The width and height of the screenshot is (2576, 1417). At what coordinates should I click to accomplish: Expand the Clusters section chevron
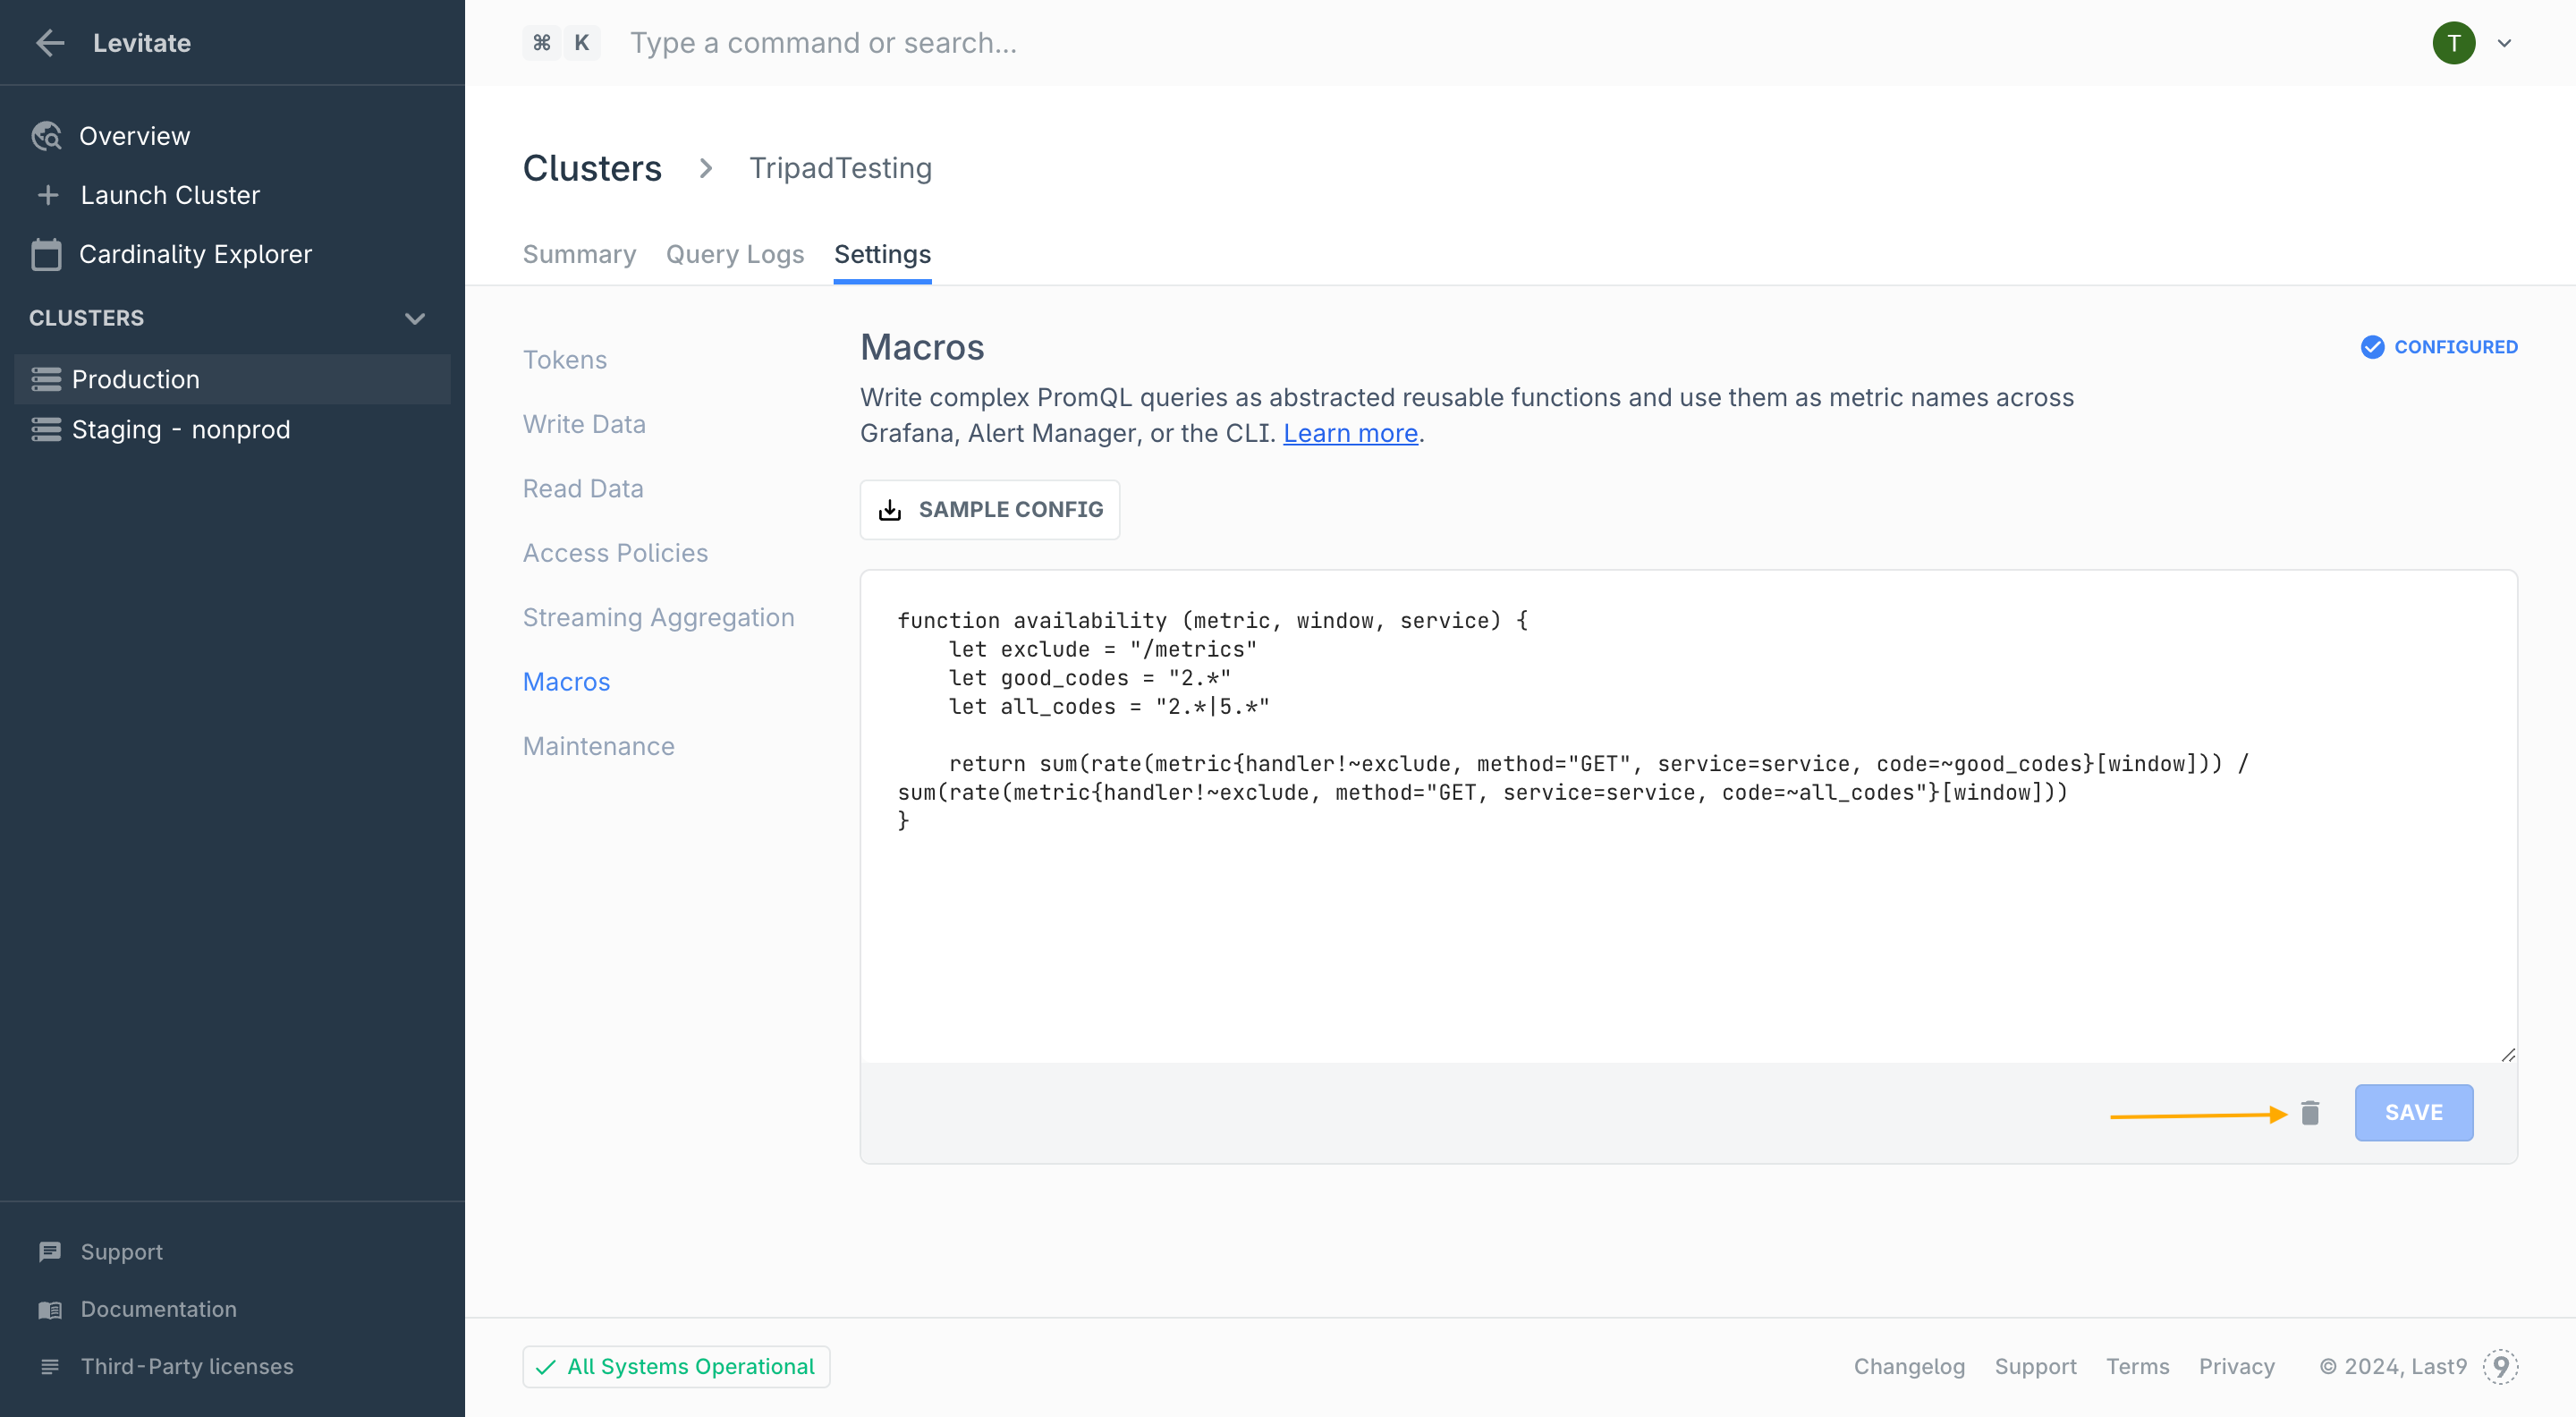pos(413,318)
